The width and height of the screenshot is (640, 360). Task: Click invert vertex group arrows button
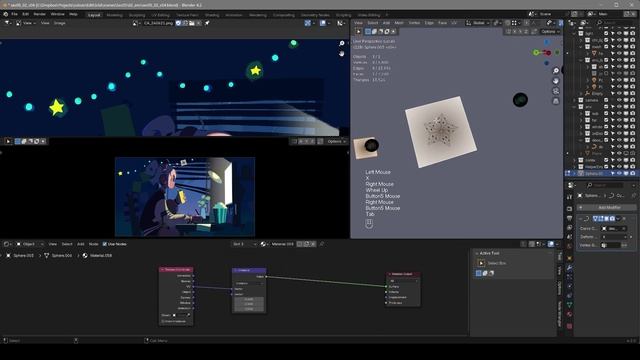point(624,245)
